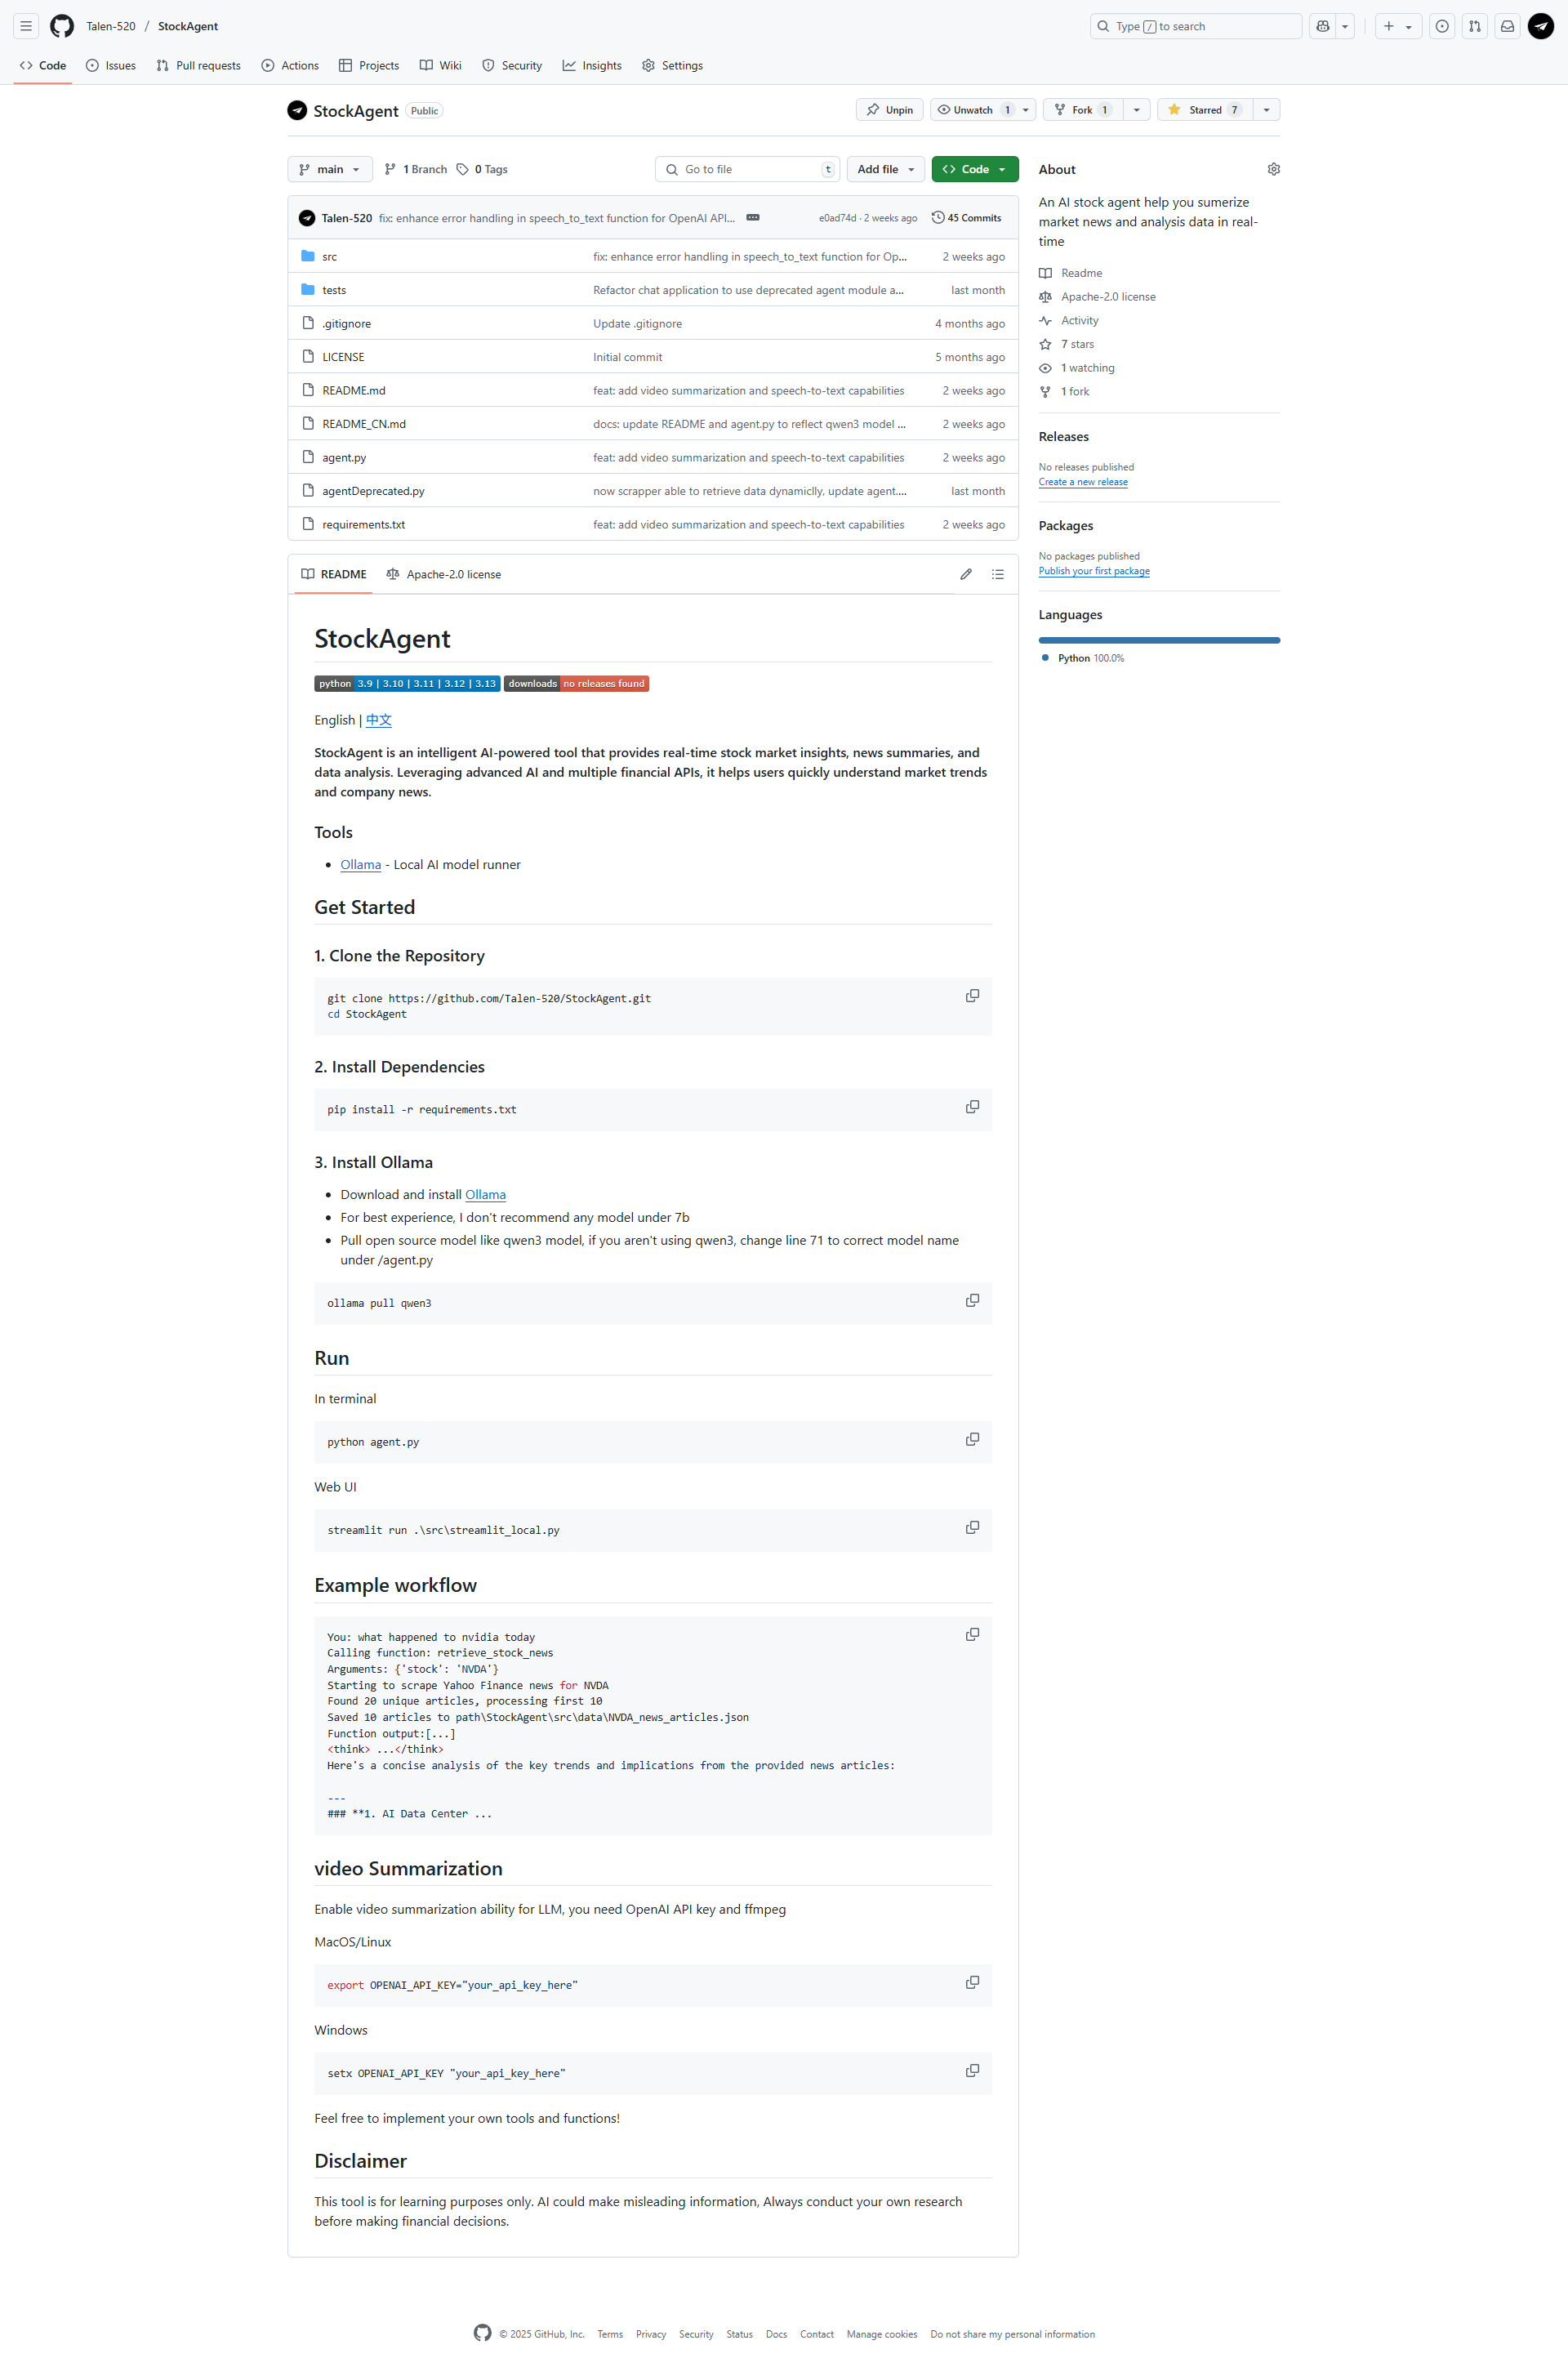Screen dimensions: 1568x2376
Task: Copy the ollama pull qwen3 command
Action: 972,1300
